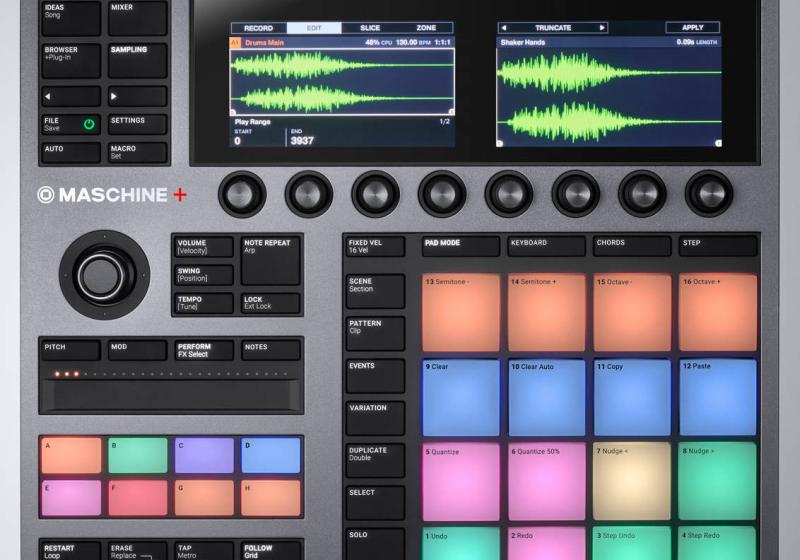This screenshot has width=800, height=560.
Task: Open the MIXER button
Action: (138, 18)
